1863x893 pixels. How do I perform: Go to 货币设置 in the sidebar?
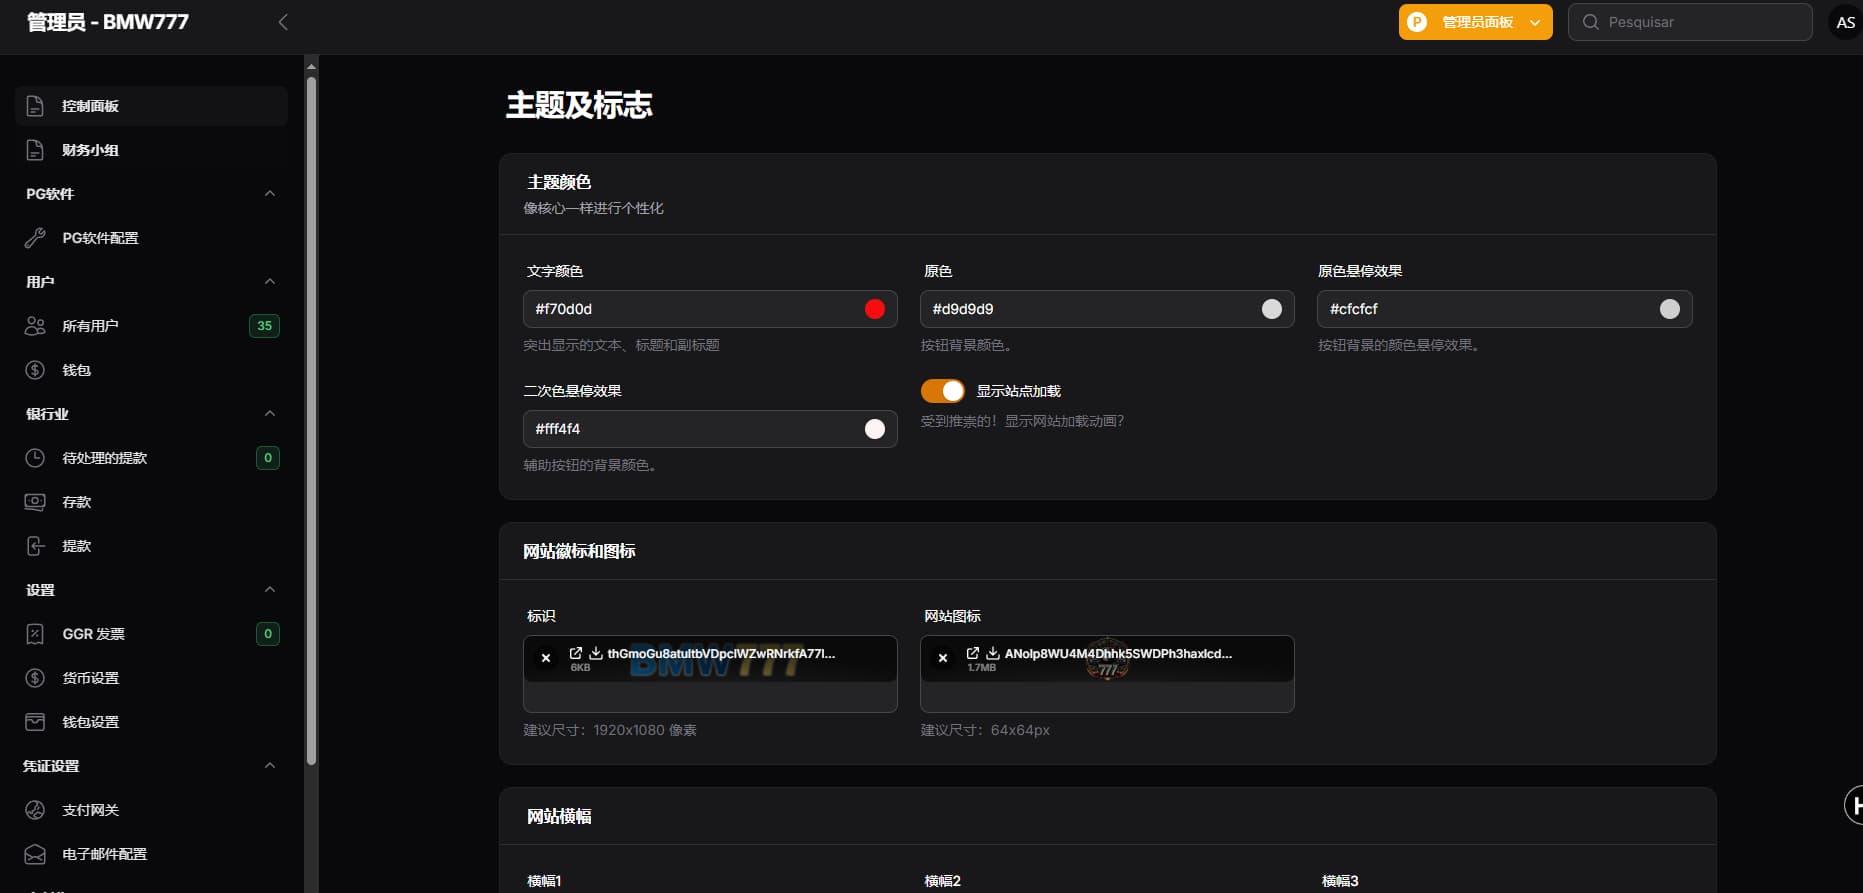pos(90,678)
